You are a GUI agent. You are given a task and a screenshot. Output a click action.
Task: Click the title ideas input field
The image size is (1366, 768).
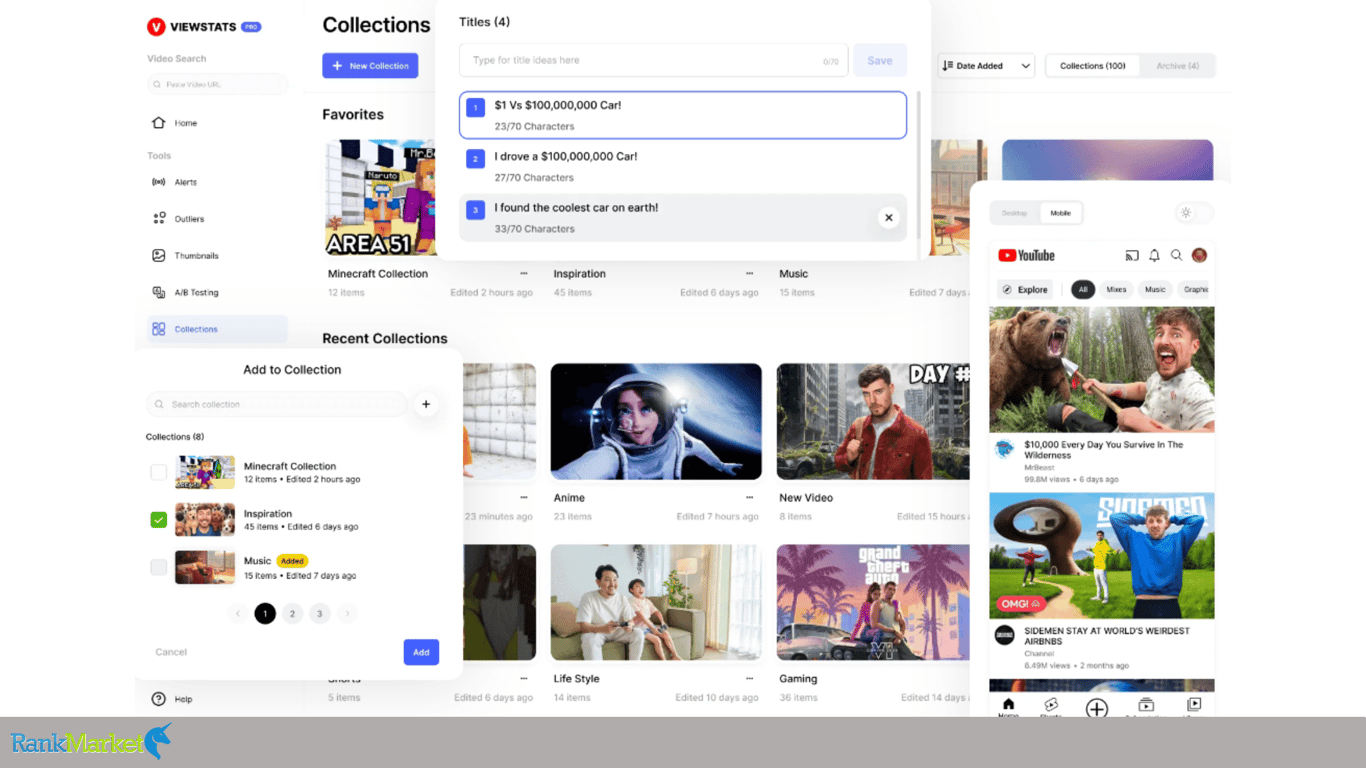[x=653, y=60]
